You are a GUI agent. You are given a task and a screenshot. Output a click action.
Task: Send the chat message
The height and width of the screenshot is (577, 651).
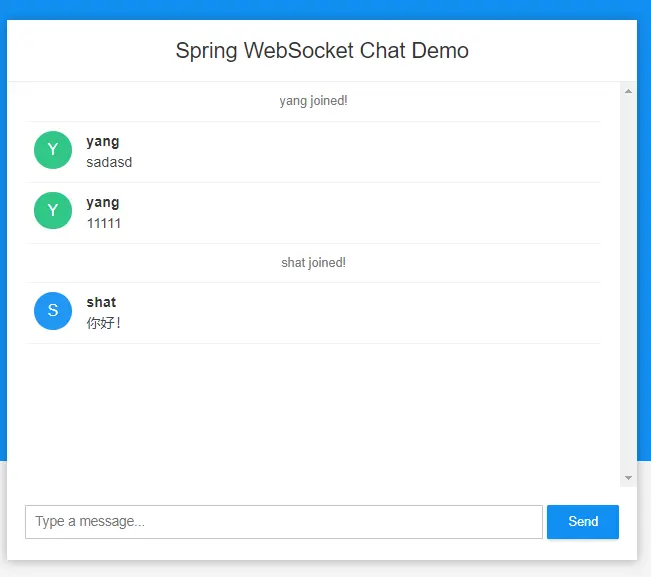[582, 522]
